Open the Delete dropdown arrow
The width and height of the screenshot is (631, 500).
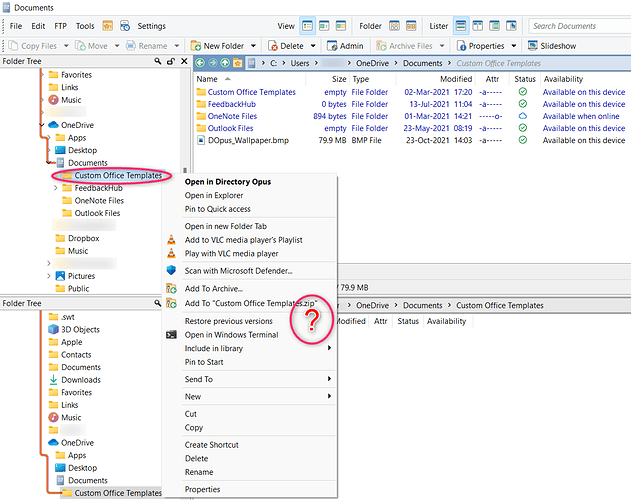(313, 46)
